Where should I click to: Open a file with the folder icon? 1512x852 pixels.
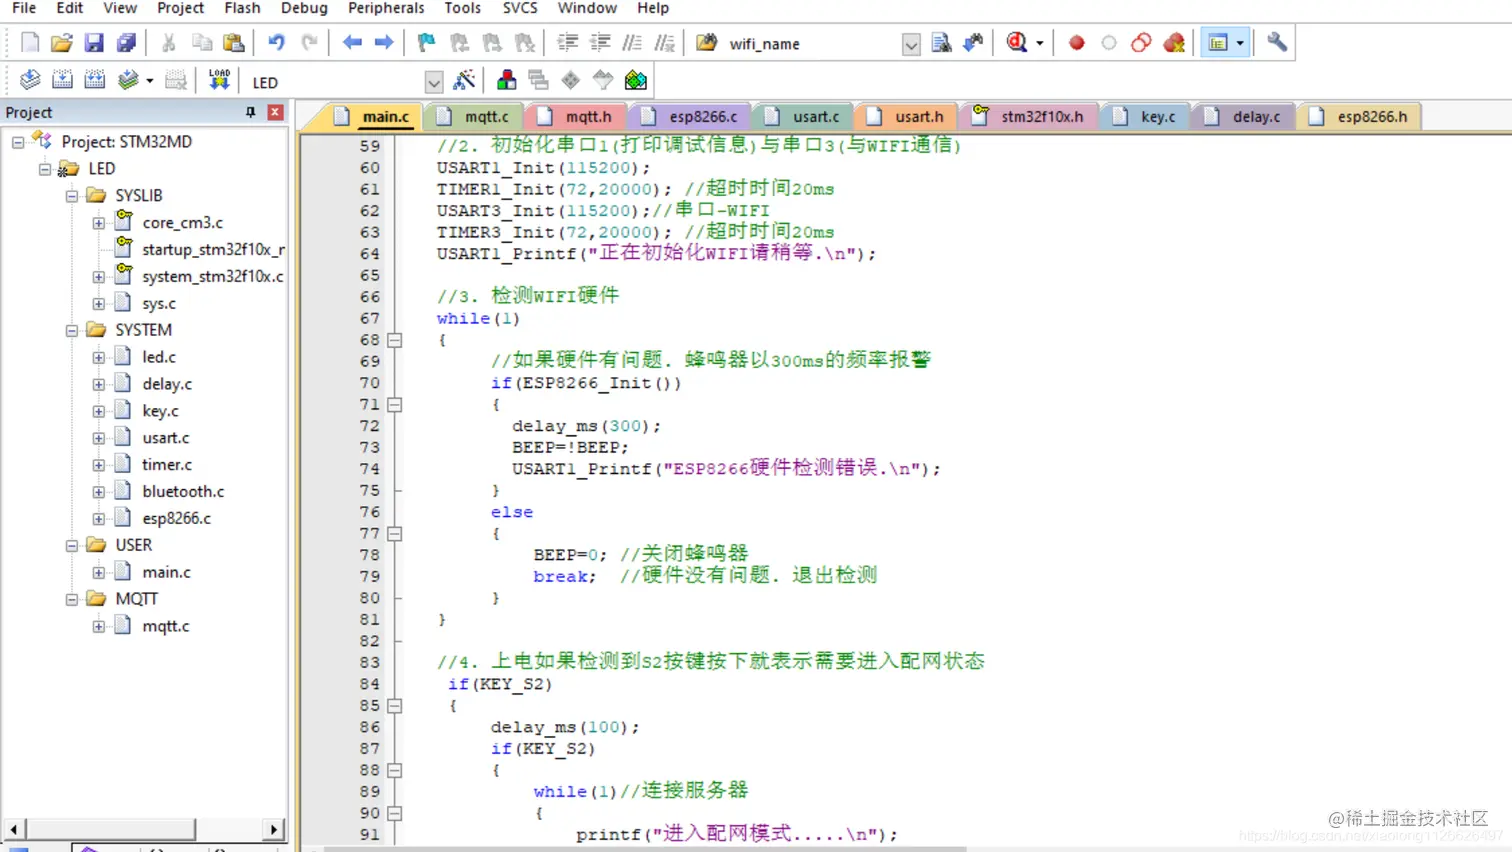[62, 43]
